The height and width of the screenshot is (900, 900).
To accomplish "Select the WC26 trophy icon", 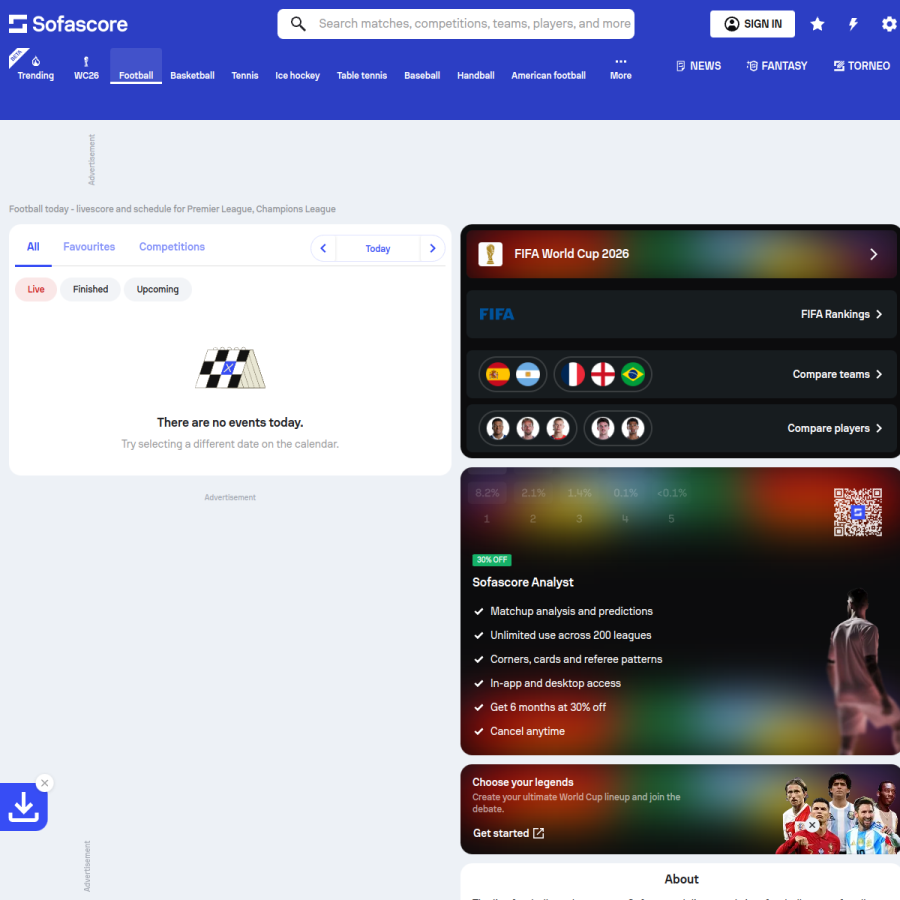I will point(86,61).
